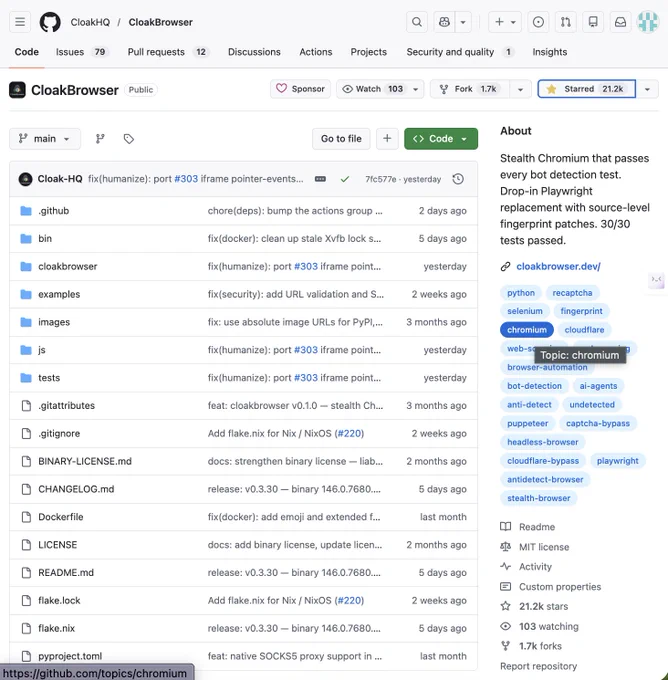
Task: Open Security and quality tab
Action: coord(460,52)
